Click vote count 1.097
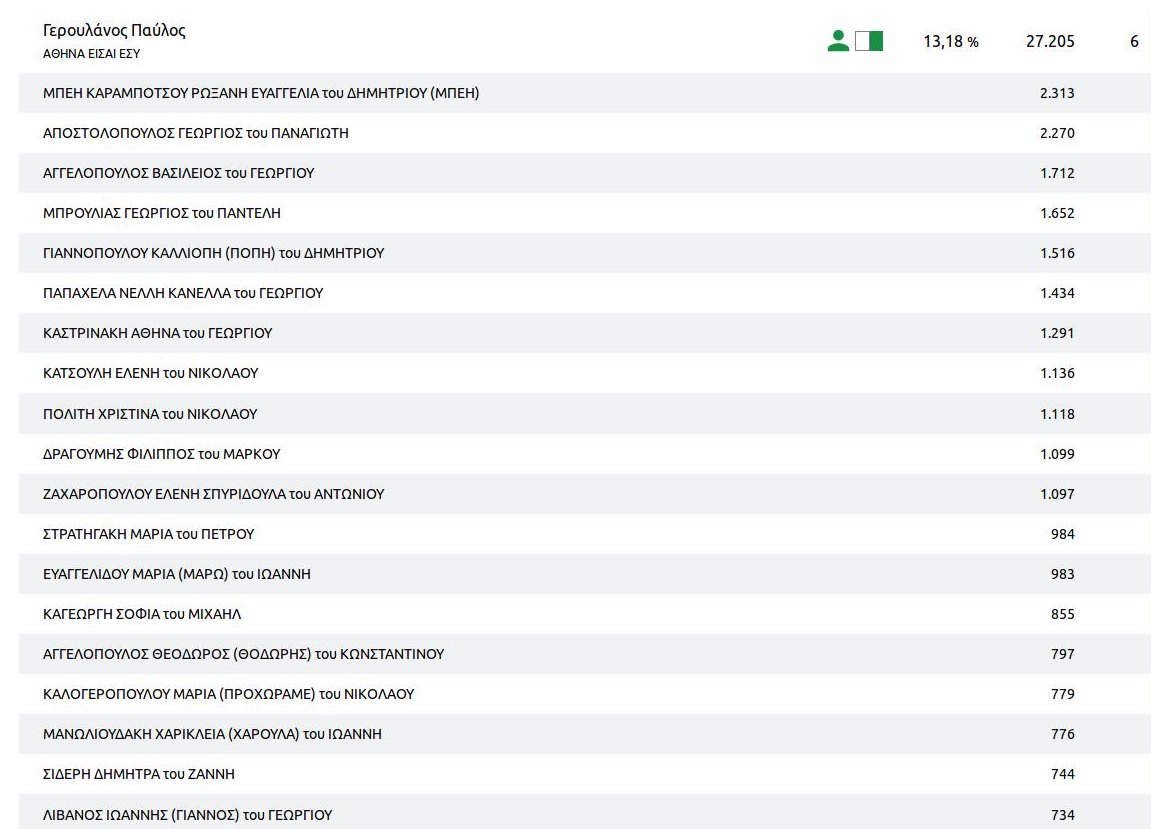The image size is (1151, 829). (x=1057, y=494)
